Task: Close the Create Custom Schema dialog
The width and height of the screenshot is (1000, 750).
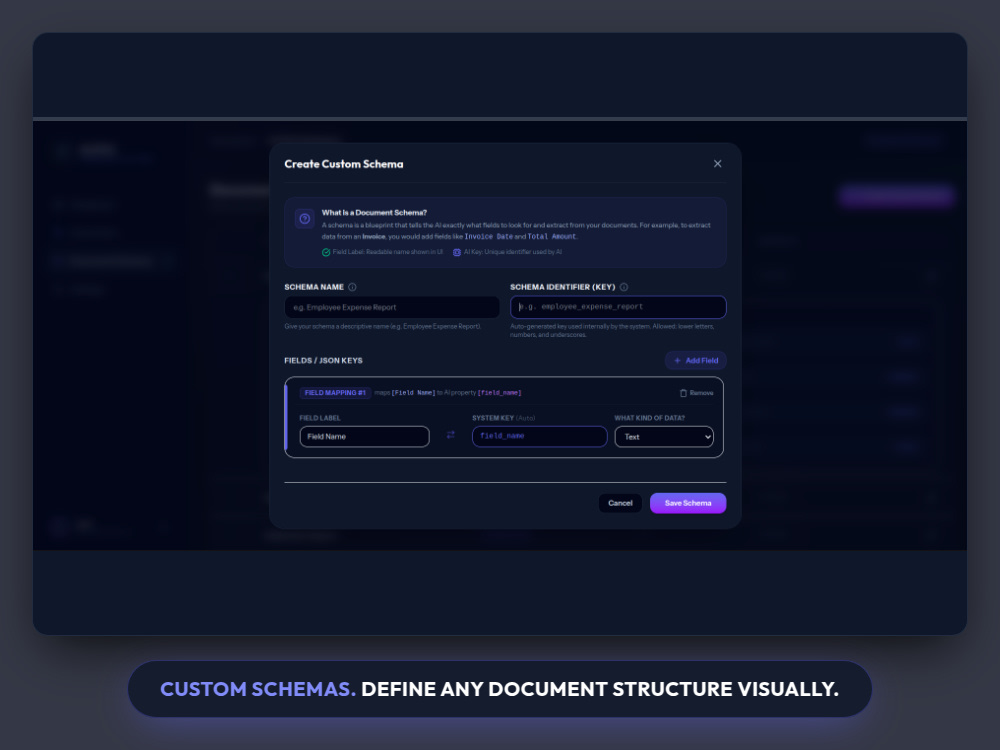Action: 717,164
